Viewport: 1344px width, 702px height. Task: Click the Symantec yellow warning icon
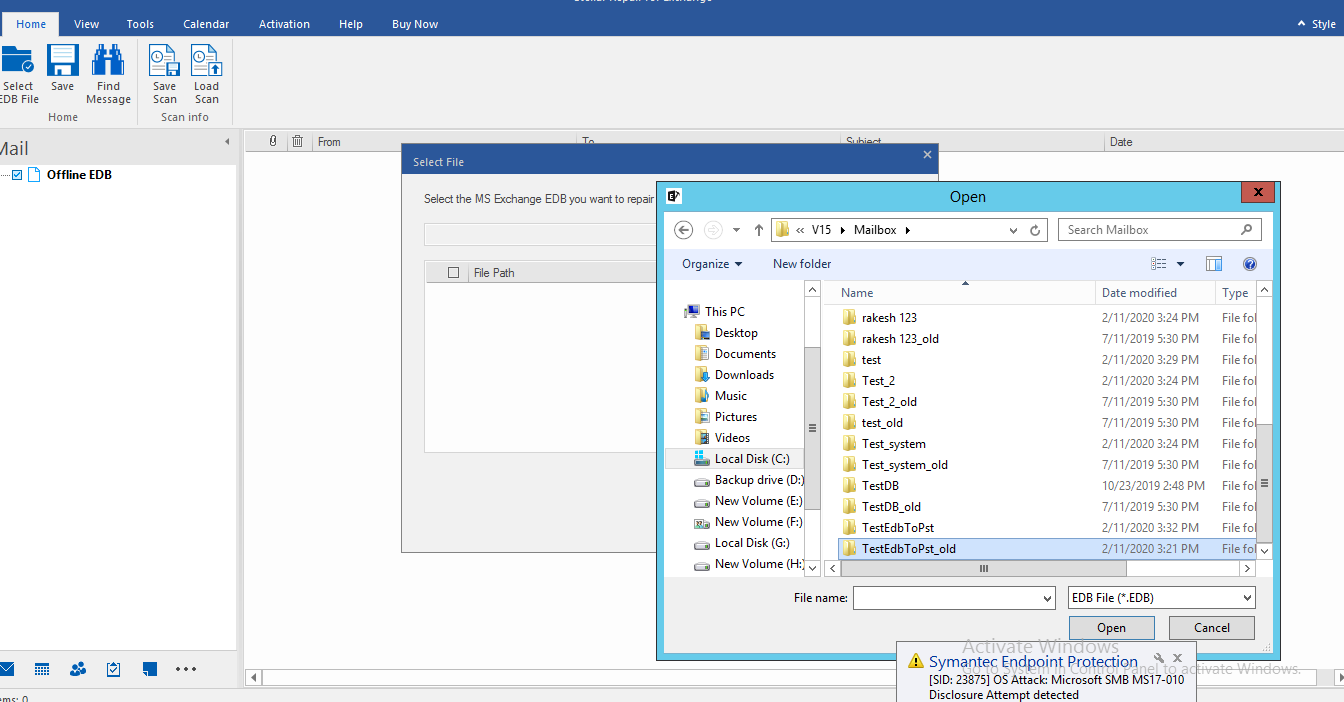coord(915,661)
